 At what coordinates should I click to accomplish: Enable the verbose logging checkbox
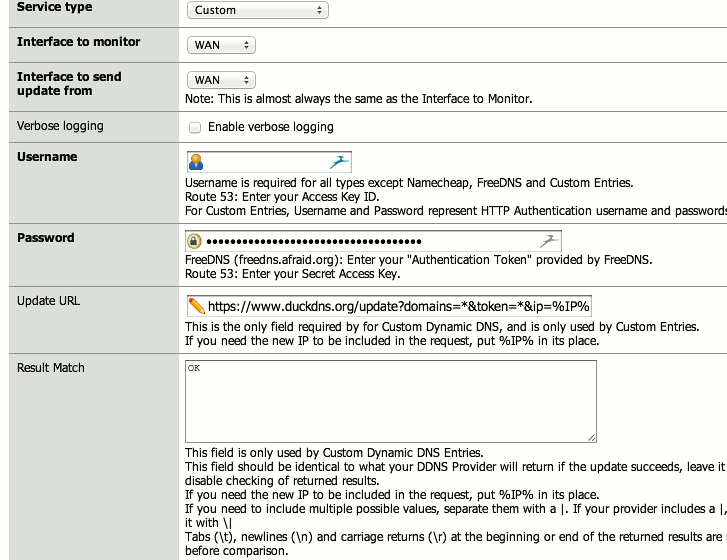(x=196, y=127)
